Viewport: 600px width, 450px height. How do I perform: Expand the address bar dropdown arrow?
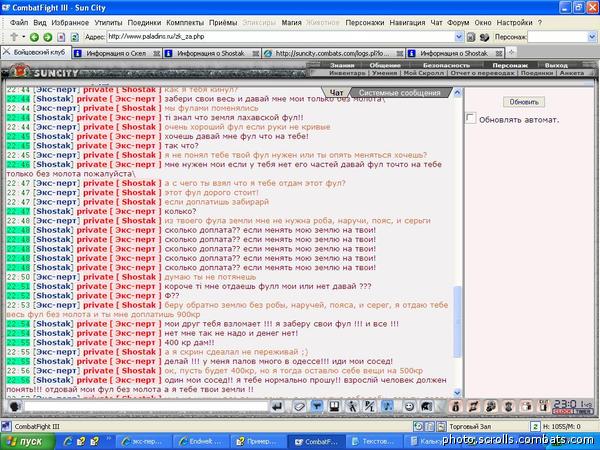pos(459,37)
